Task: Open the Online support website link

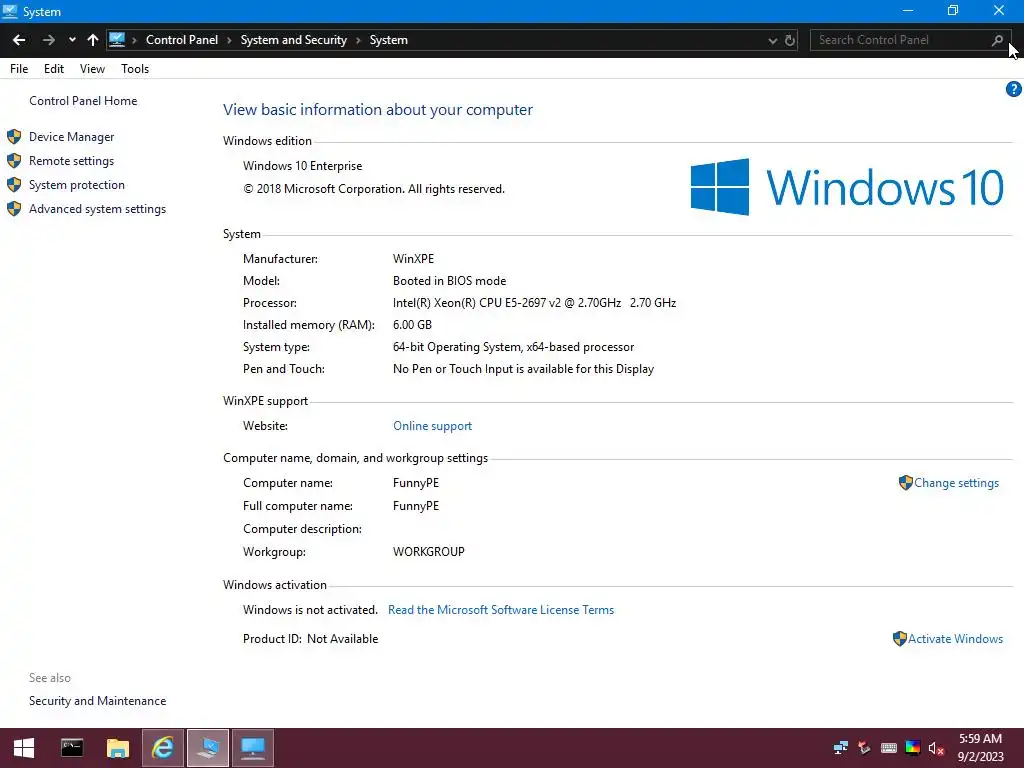Action: click(432, 426)
